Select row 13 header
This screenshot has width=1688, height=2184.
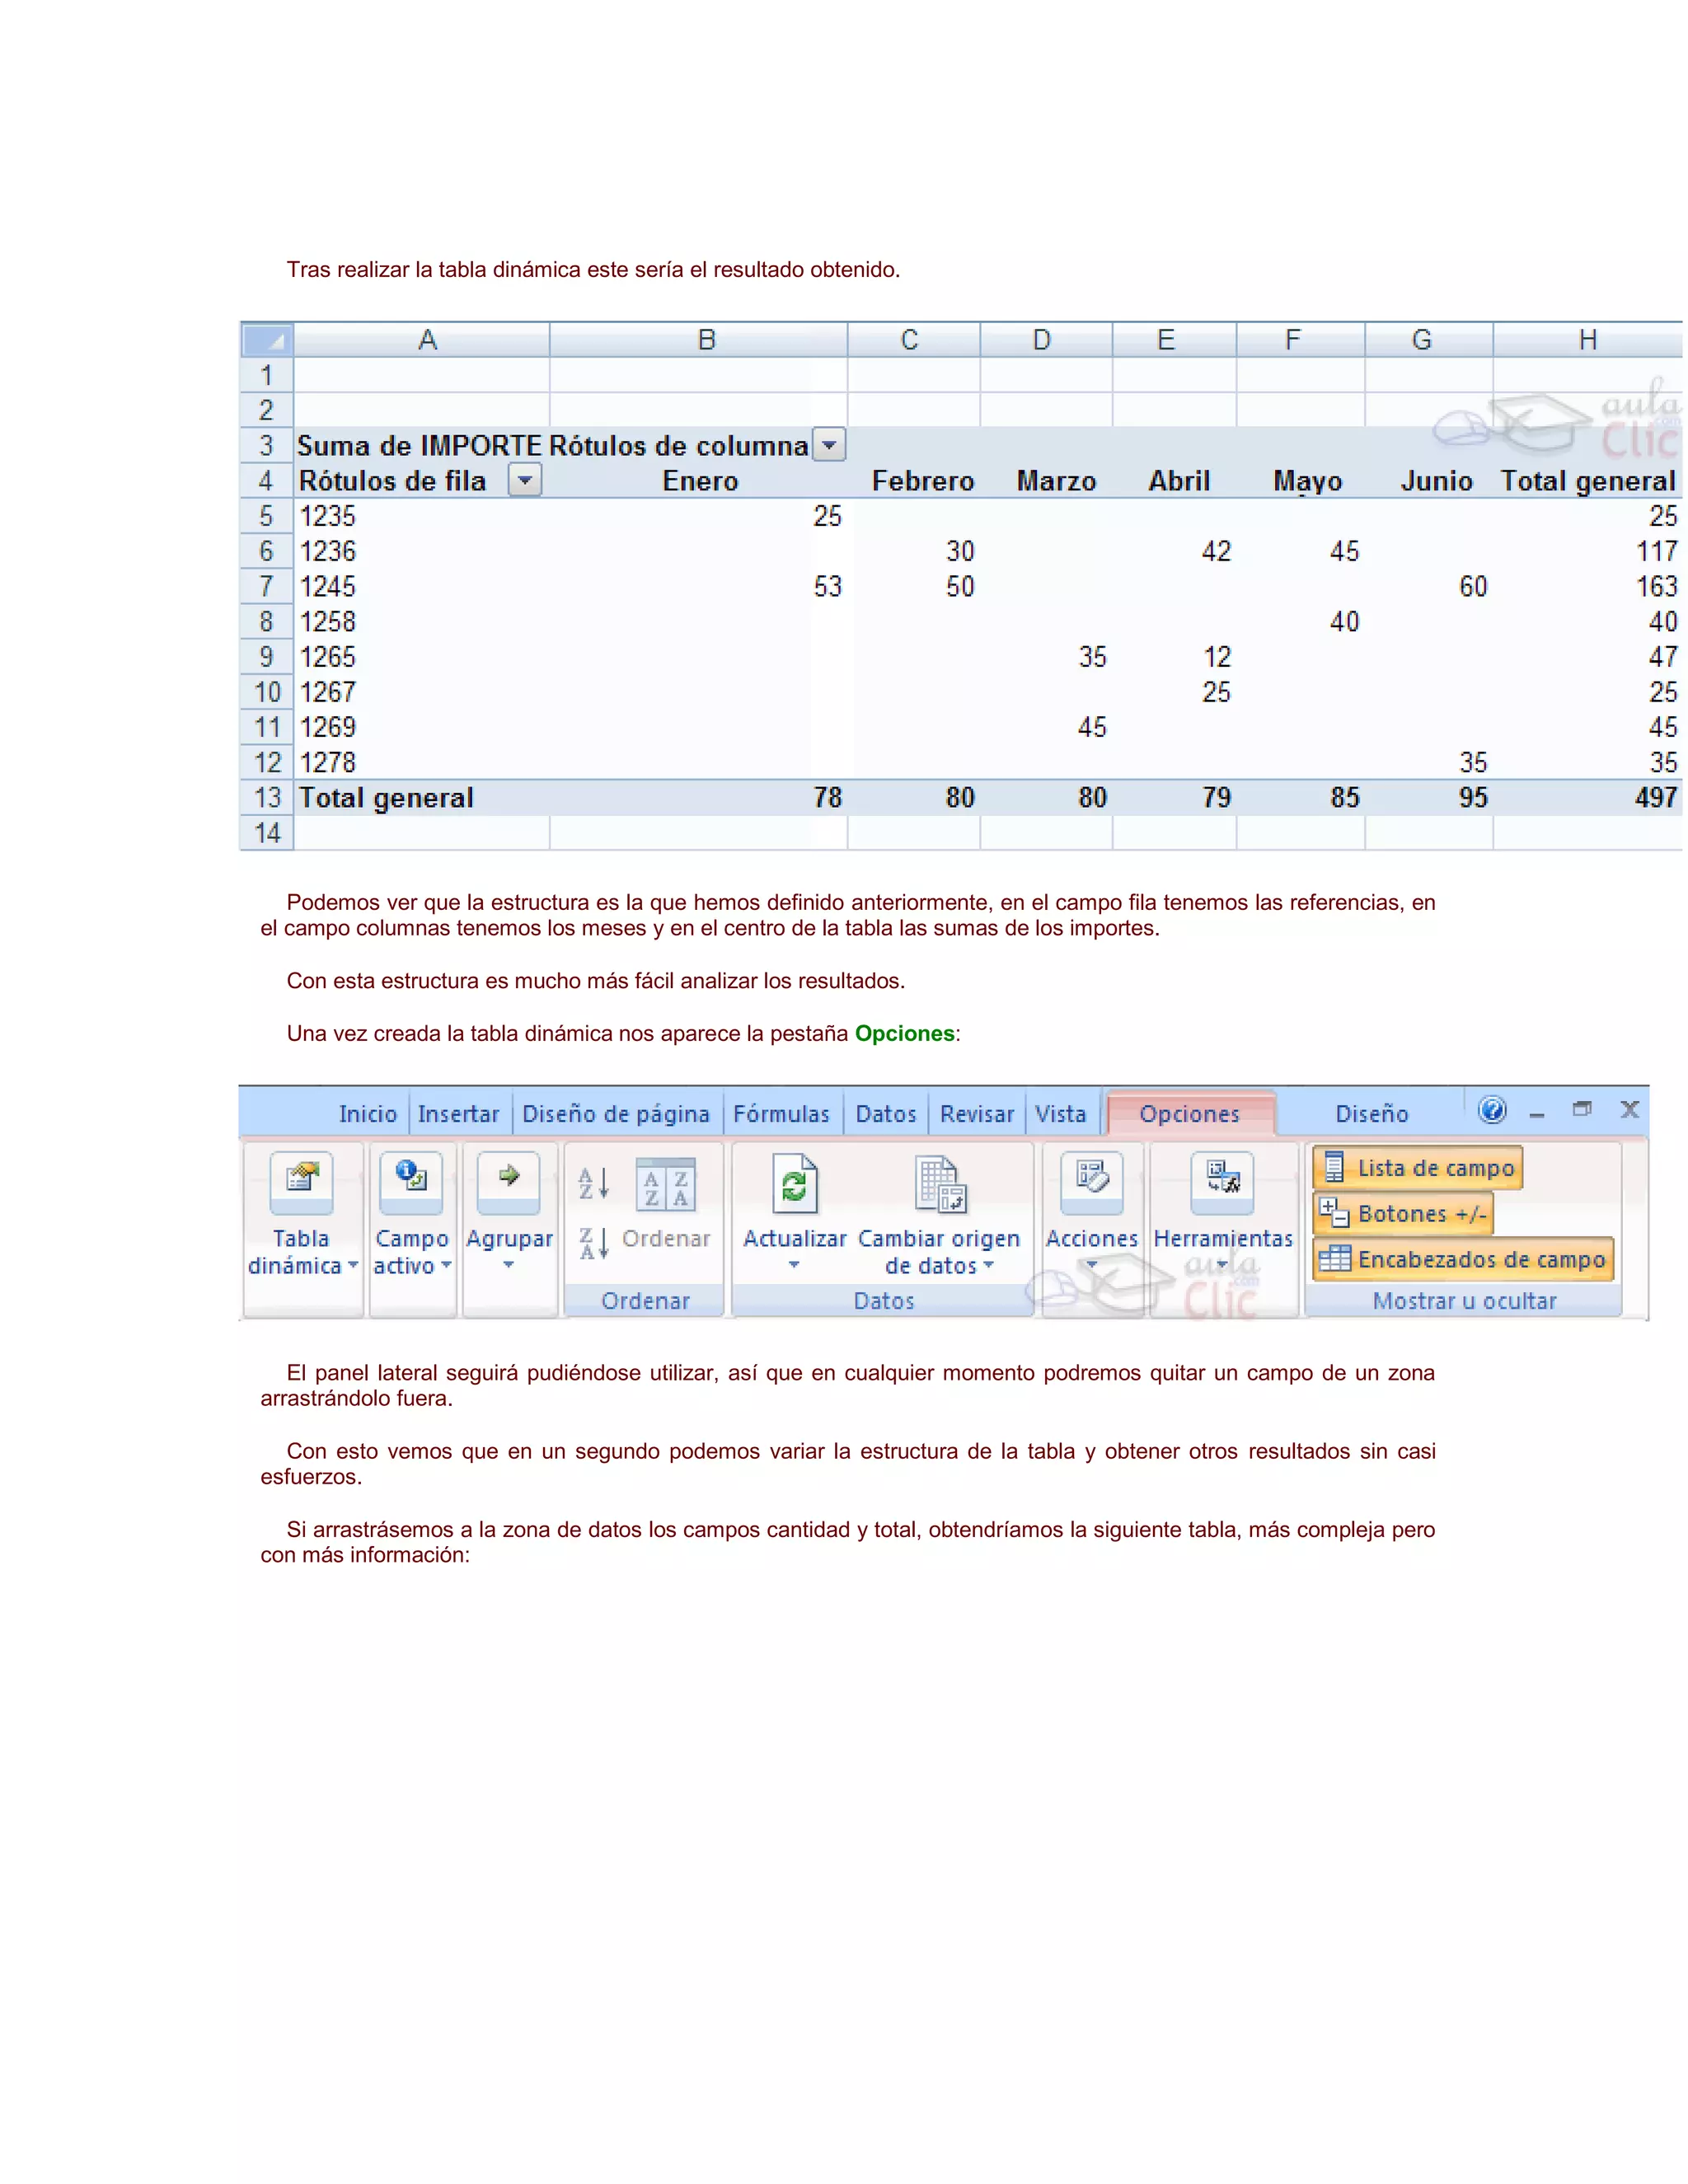pyautogui.click(x=267, y=798)
